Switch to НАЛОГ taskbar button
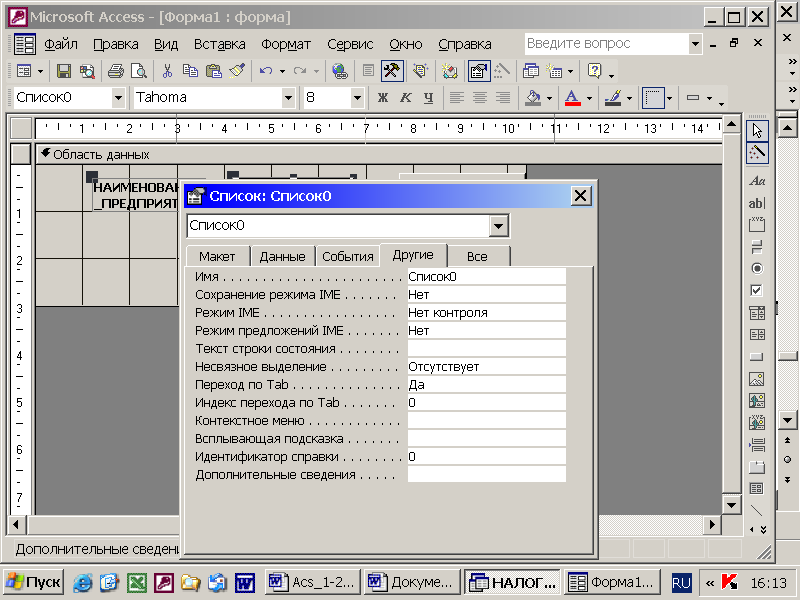 512,582
